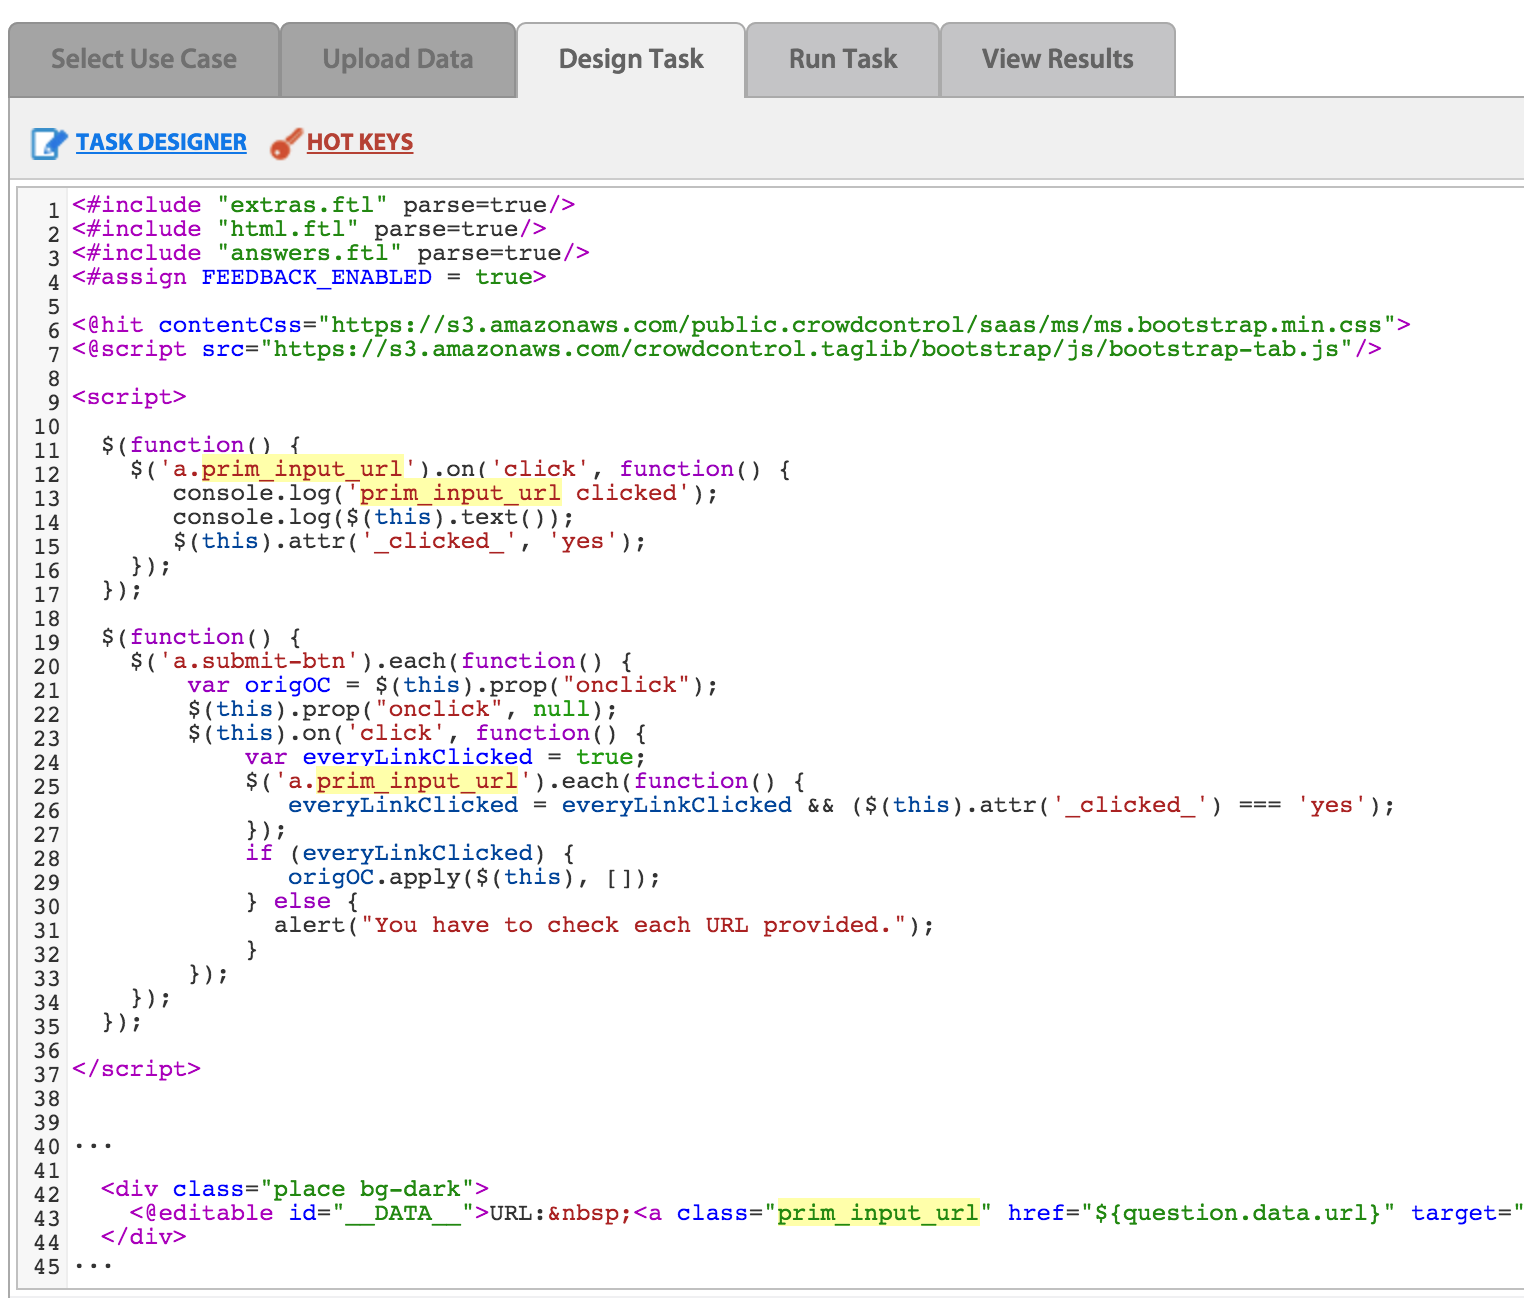Screen dimensions: 1524x1298
Task: Click the null keyword on line 22
Action: click(x=561, y=709)
